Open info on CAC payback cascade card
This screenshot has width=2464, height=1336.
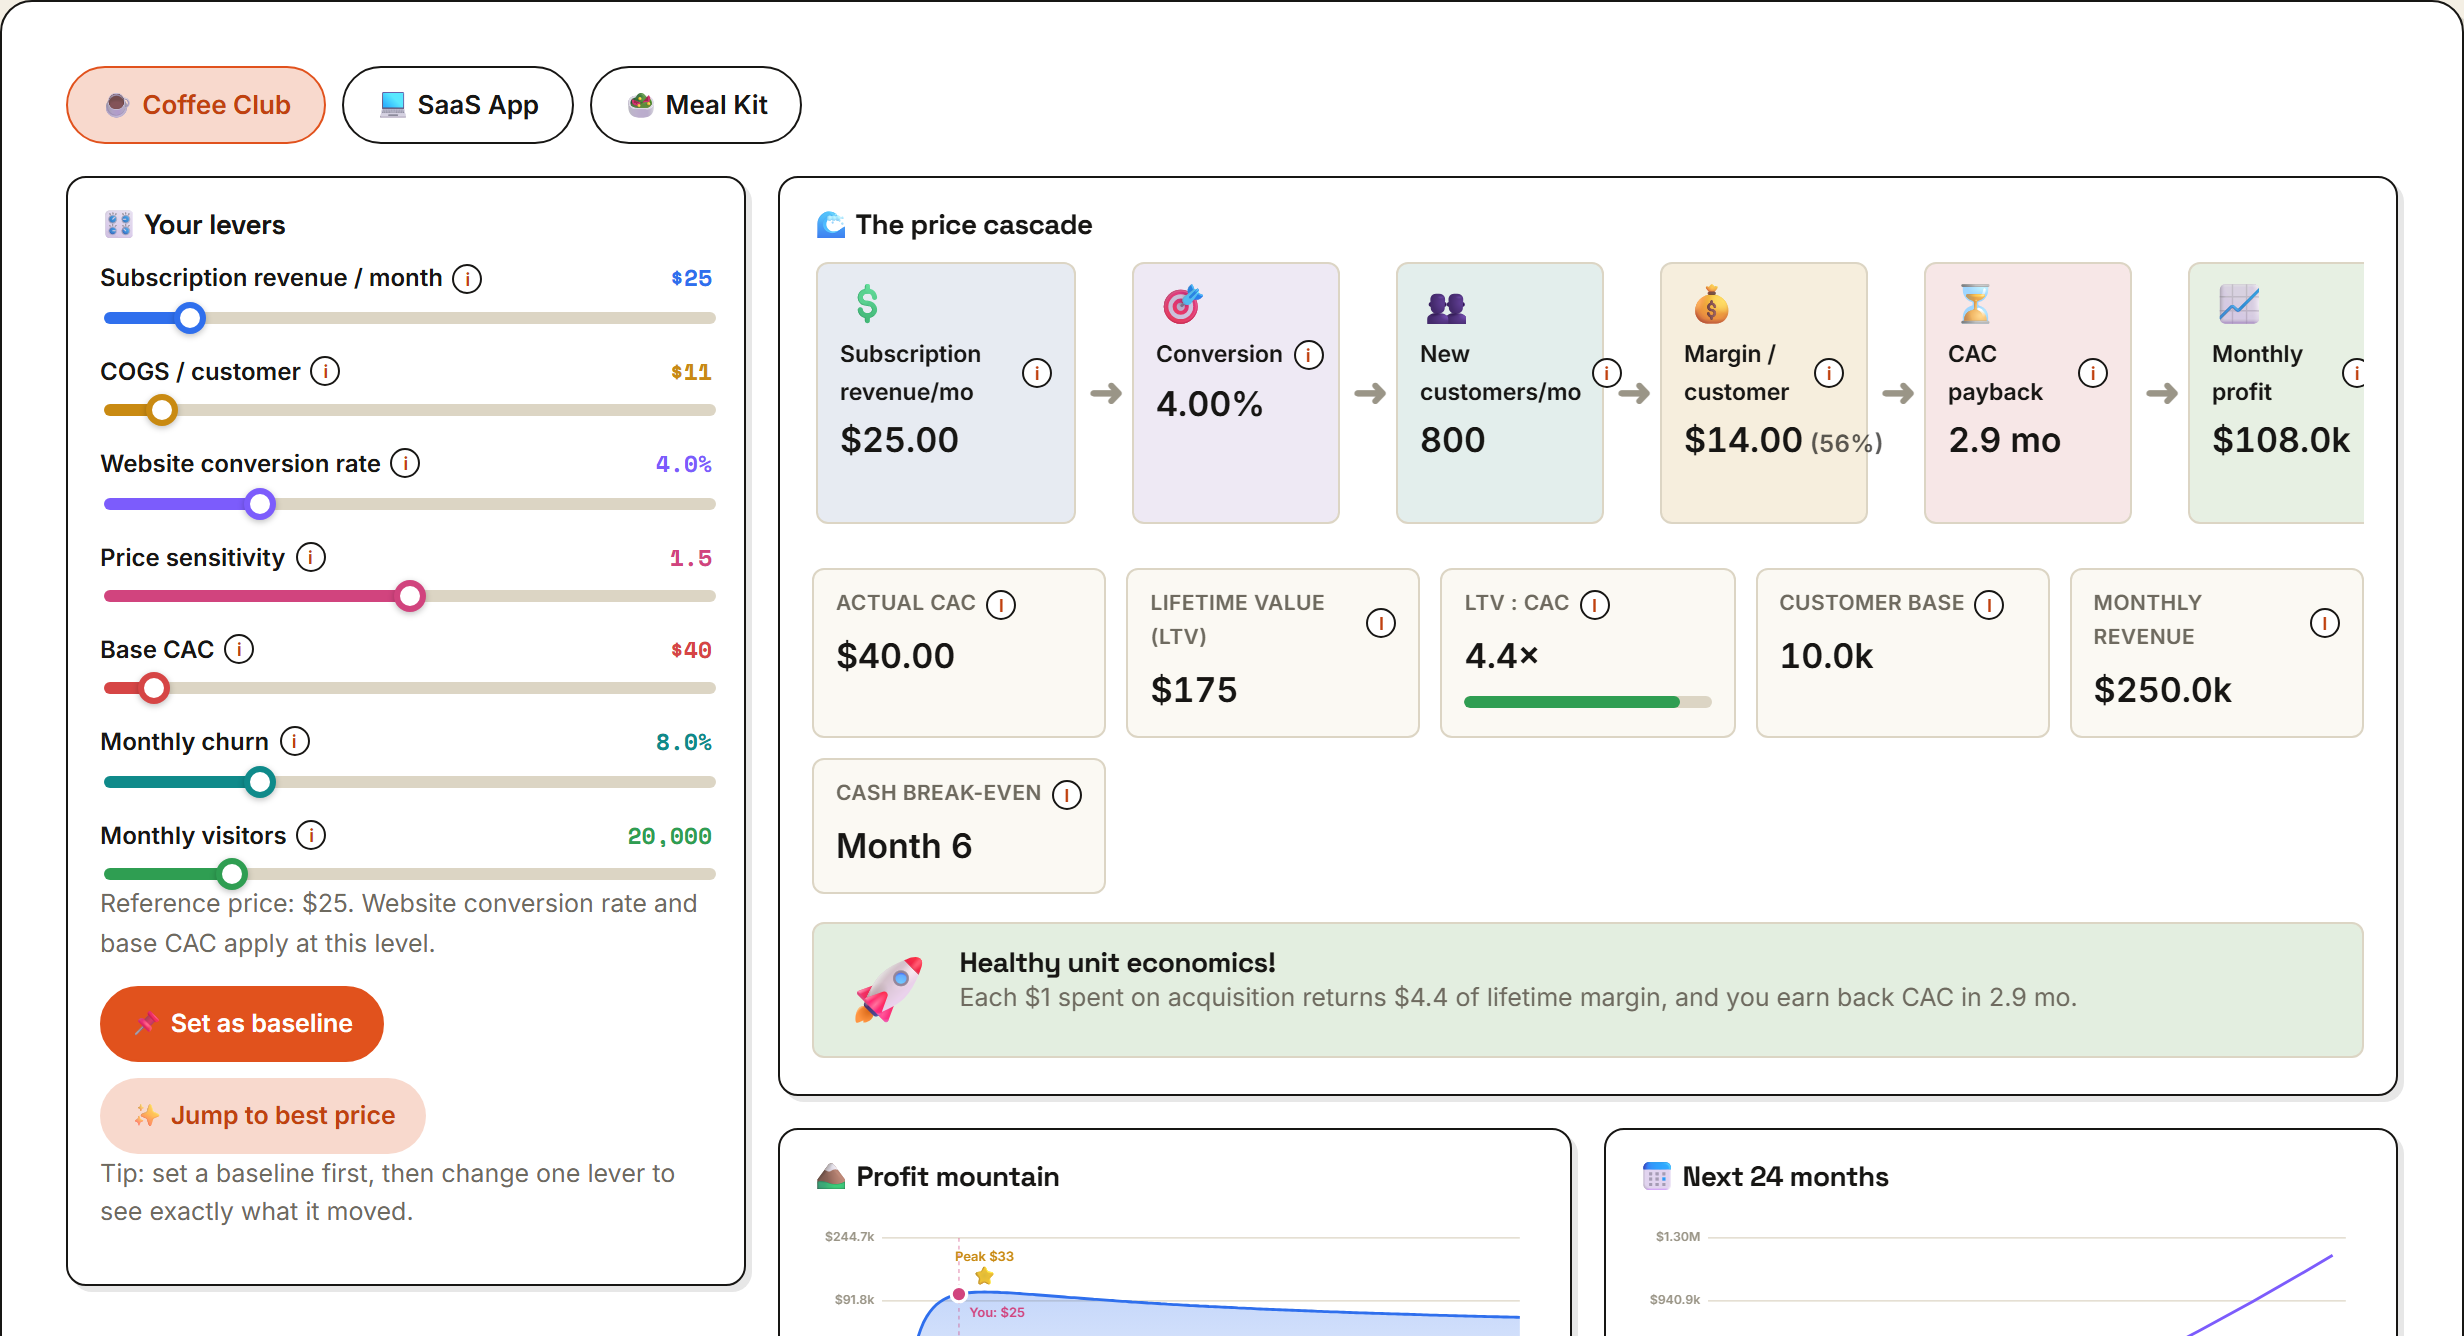click(x=2093, y=374)
